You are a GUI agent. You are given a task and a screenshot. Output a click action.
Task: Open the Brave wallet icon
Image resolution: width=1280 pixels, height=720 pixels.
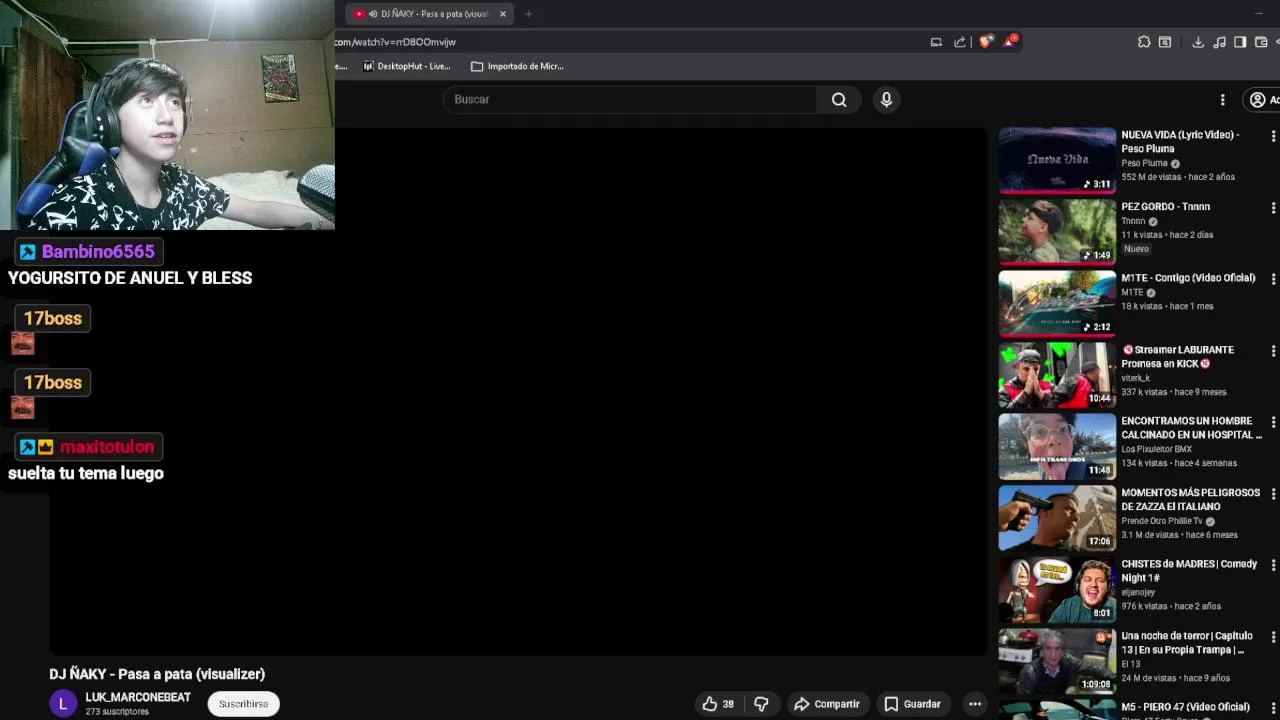[1261, 42]
